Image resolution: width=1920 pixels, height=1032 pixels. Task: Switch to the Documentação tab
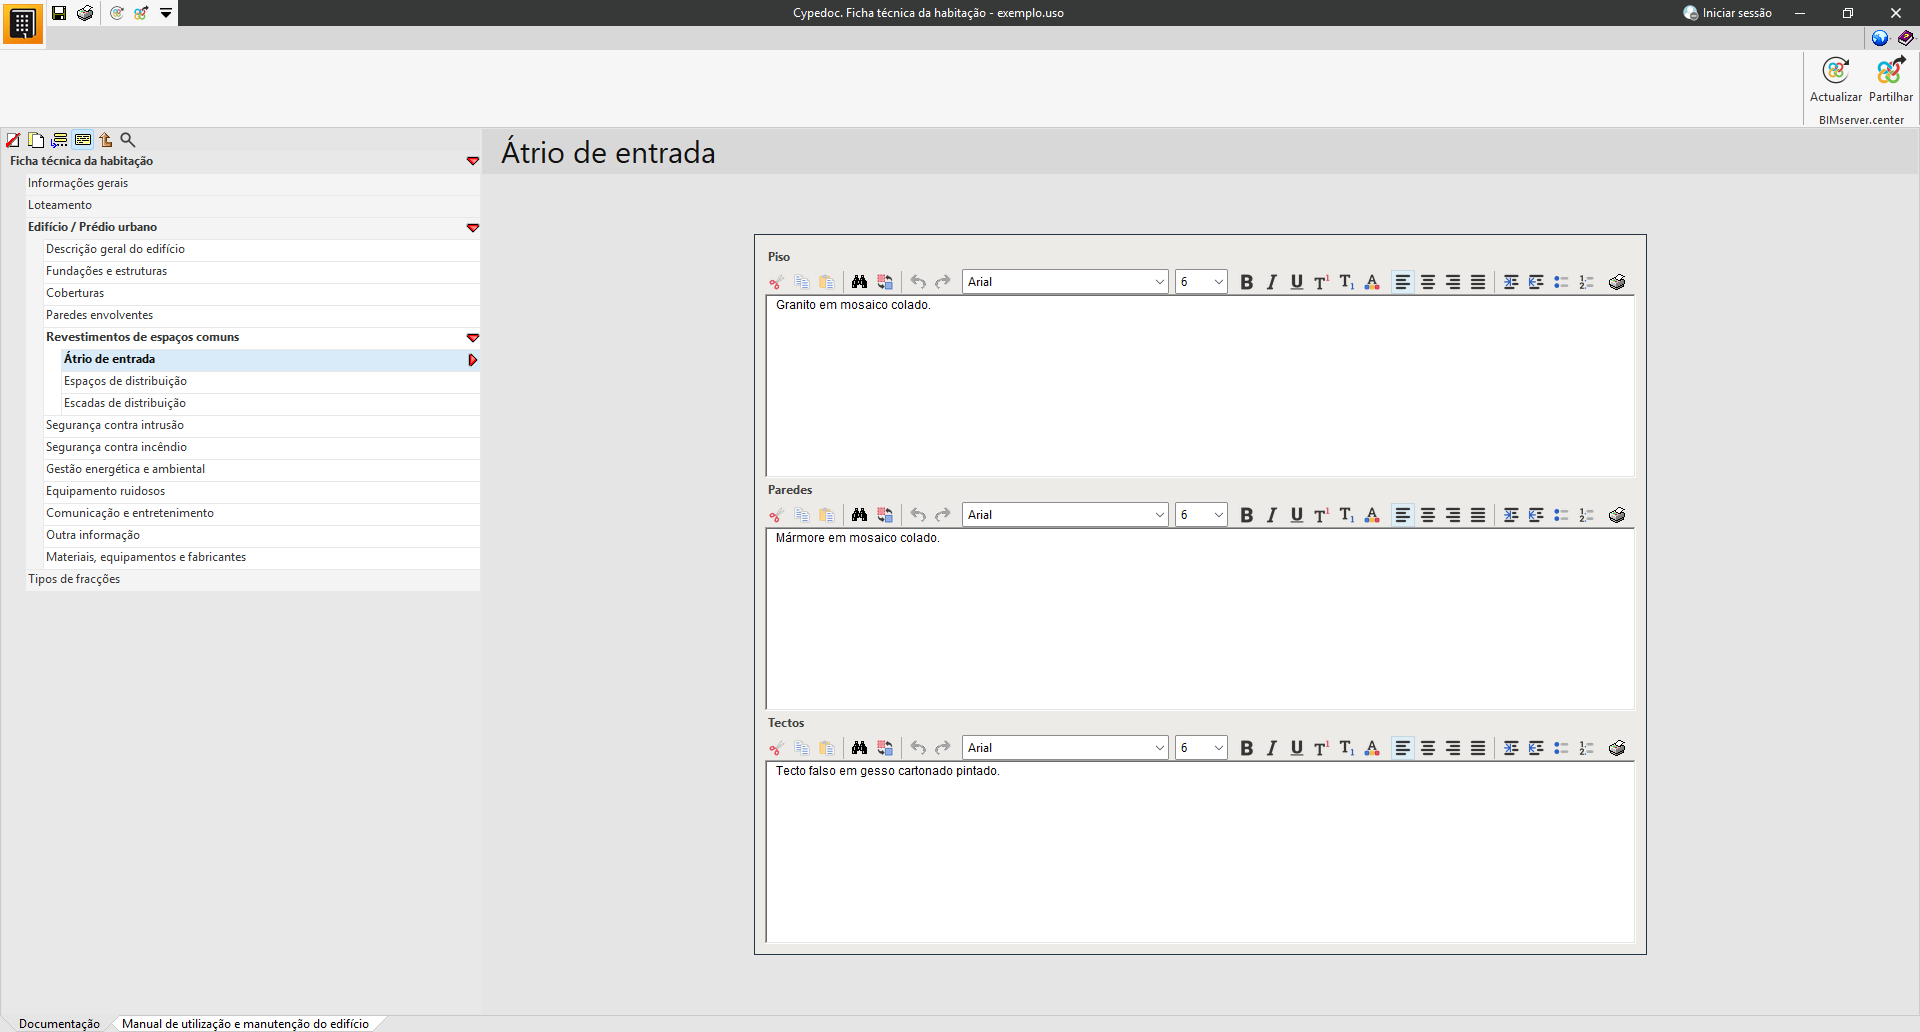click(59, 1023)
